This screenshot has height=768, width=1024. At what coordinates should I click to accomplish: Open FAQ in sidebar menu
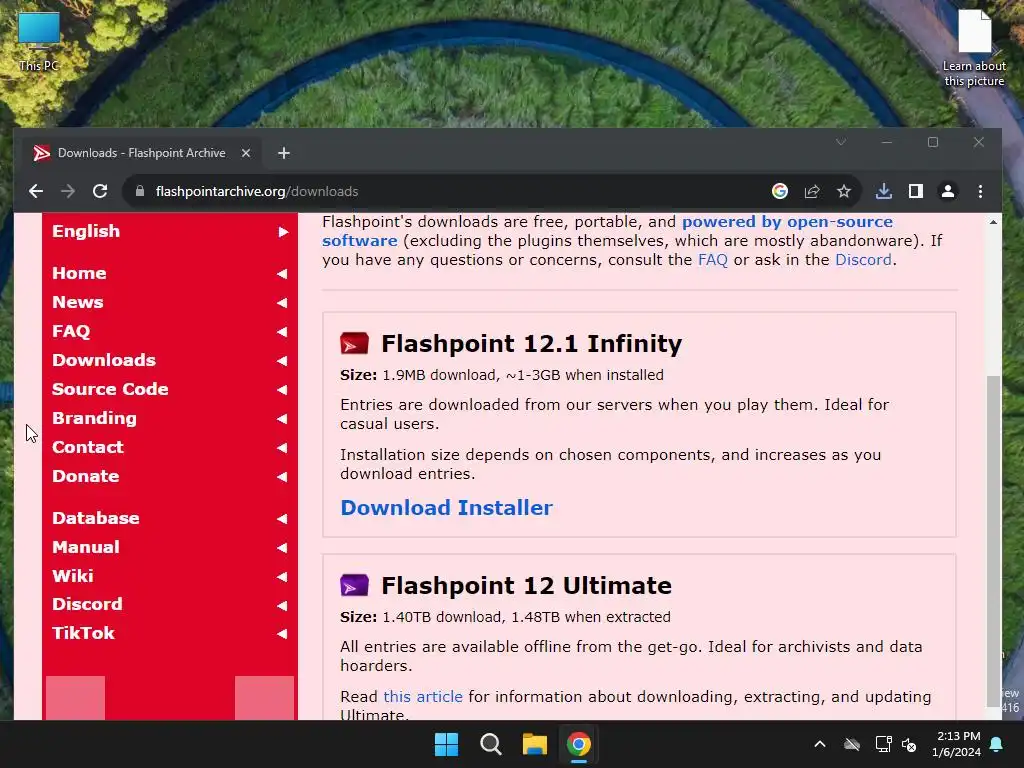click(170, 331)
